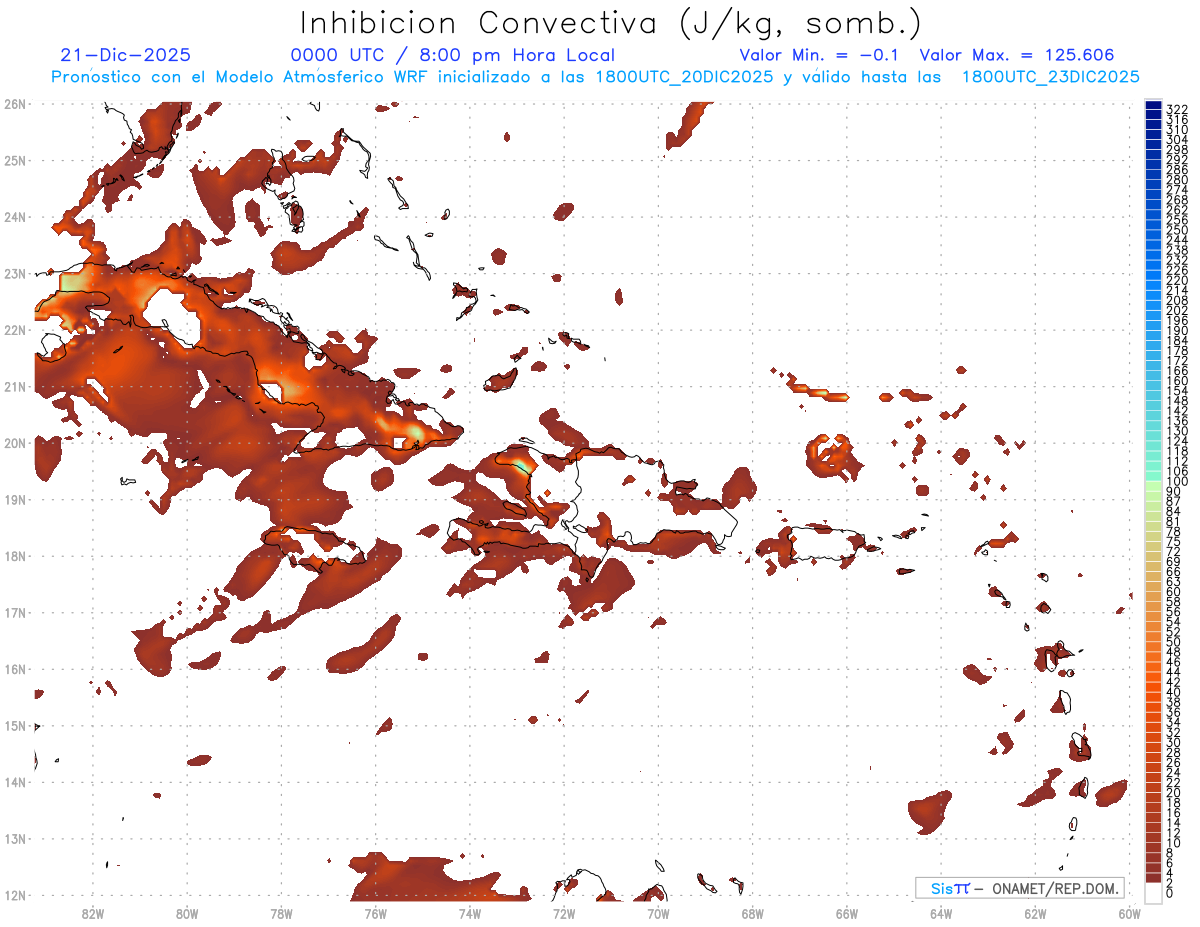This screenshot has height=927, width=1200.
Task: Click the 21N latitude label
Action: pos(14,386)
